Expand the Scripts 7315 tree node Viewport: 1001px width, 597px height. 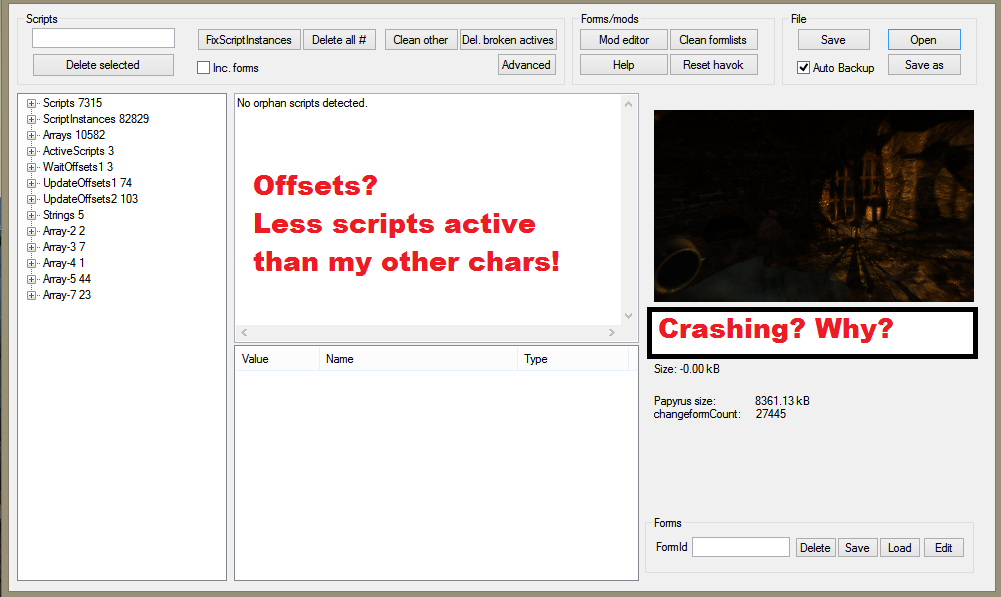31,103
